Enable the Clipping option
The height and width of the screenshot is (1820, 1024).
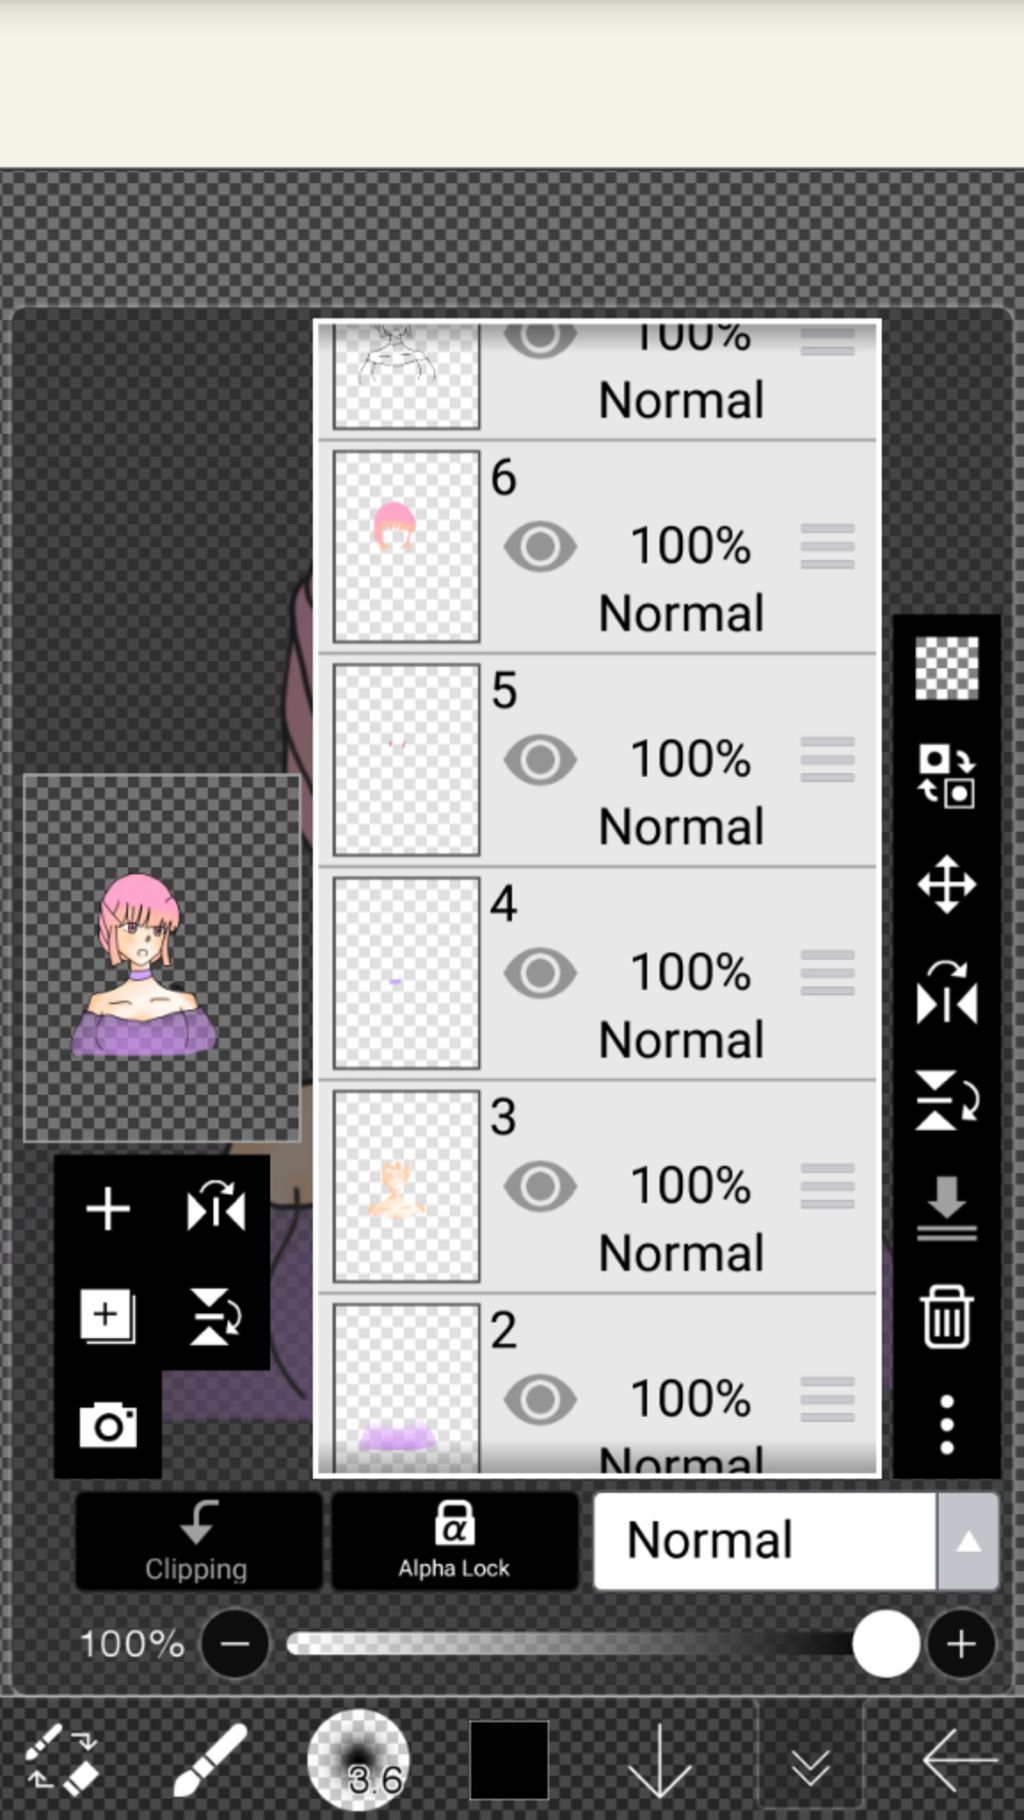click(198, 1541)
